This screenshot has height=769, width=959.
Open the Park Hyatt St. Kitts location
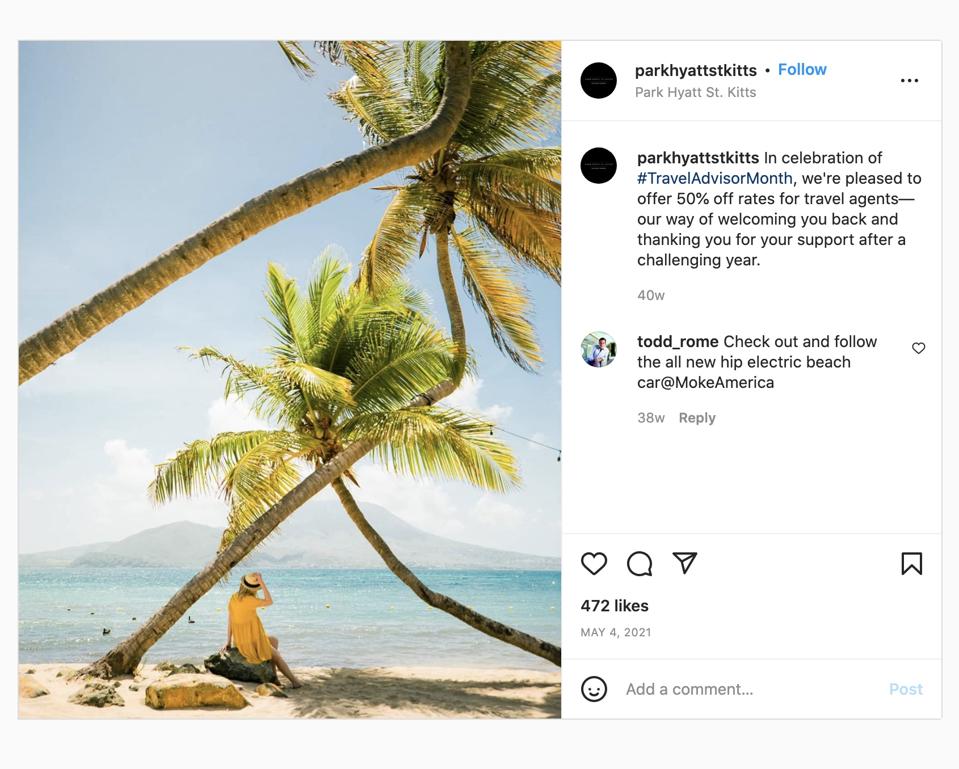click(695, 92)
